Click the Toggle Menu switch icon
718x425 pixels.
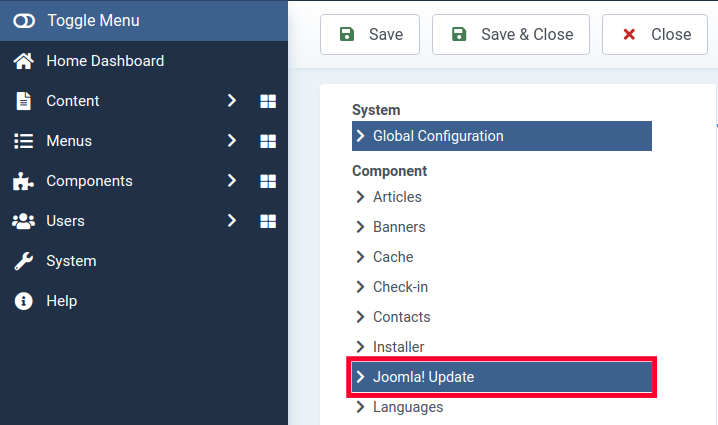[x=23, y=20]
